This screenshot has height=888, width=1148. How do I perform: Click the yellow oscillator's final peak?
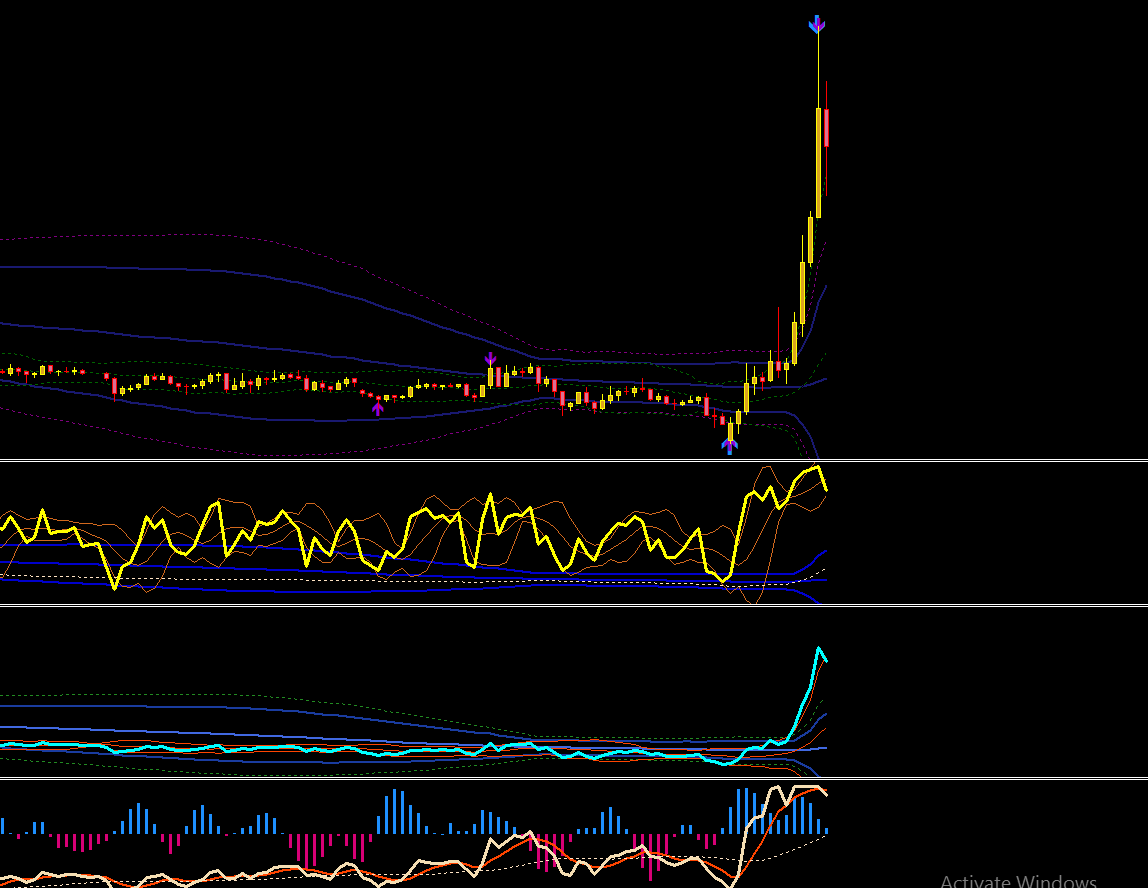(817, 467)
